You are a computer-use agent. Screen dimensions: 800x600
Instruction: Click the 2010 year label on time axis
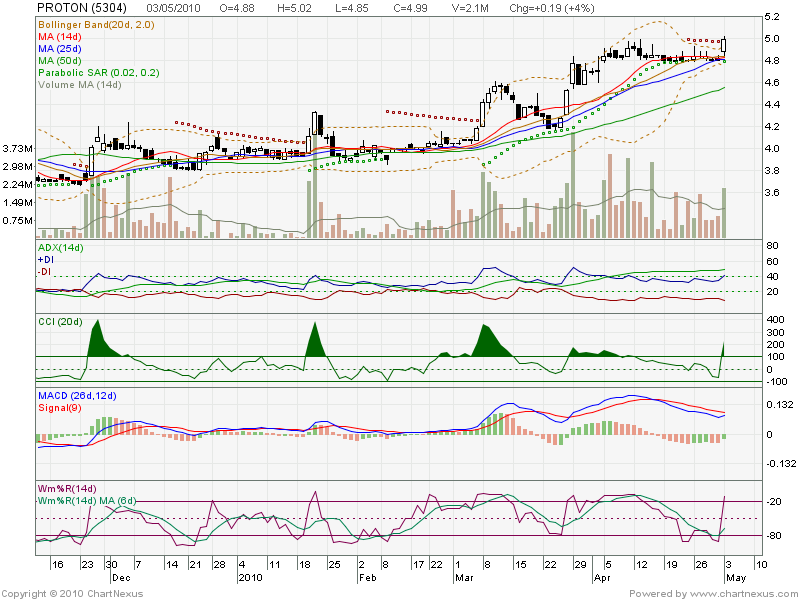[x=251, y=578]
